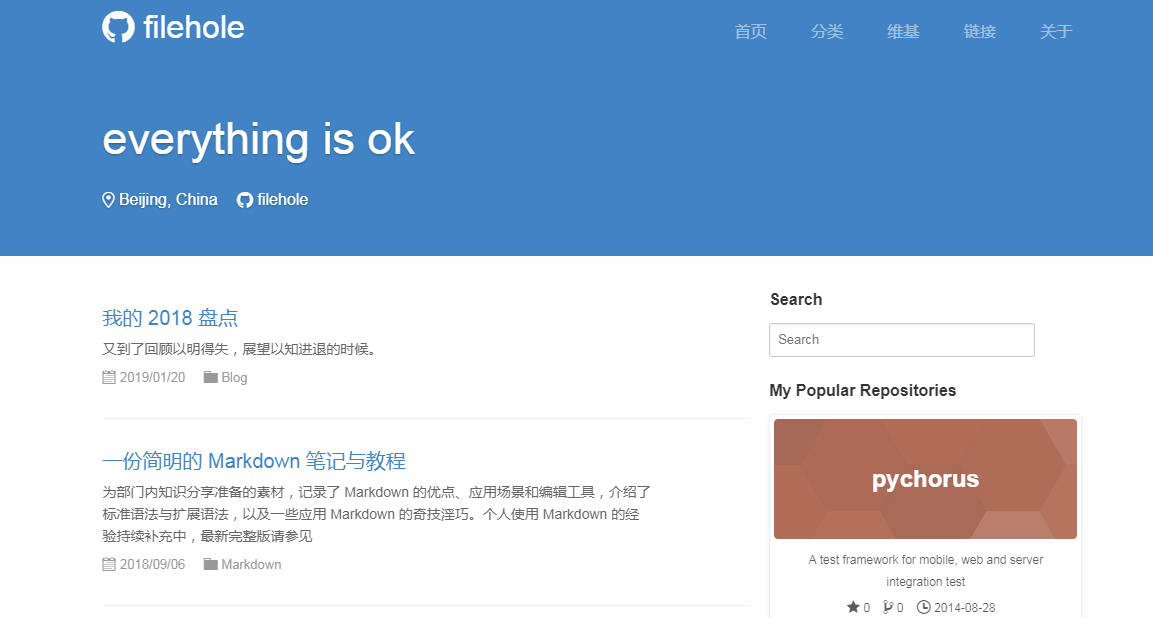This screenshot has height=618, width=1153.
Task: Open the post 我的 2018 盘点
Action: 170,318
